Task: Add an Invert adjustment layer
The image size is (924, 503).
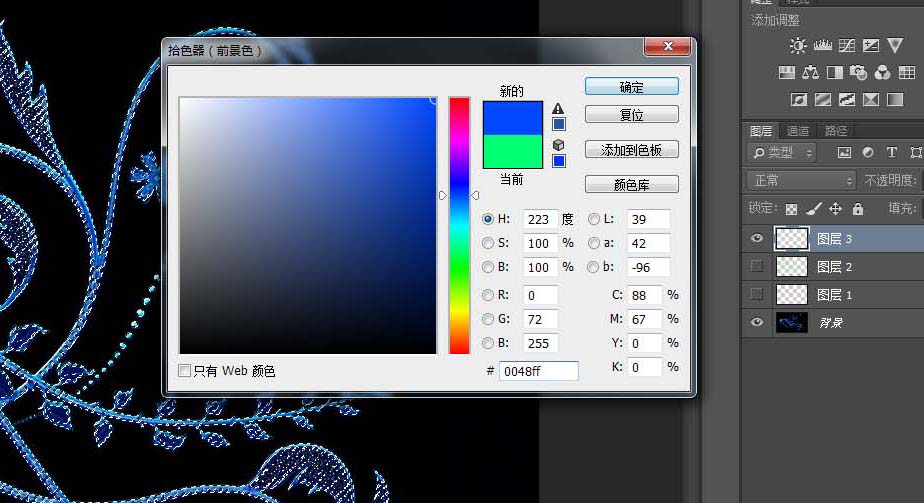Action: click(x=798, y=100)
